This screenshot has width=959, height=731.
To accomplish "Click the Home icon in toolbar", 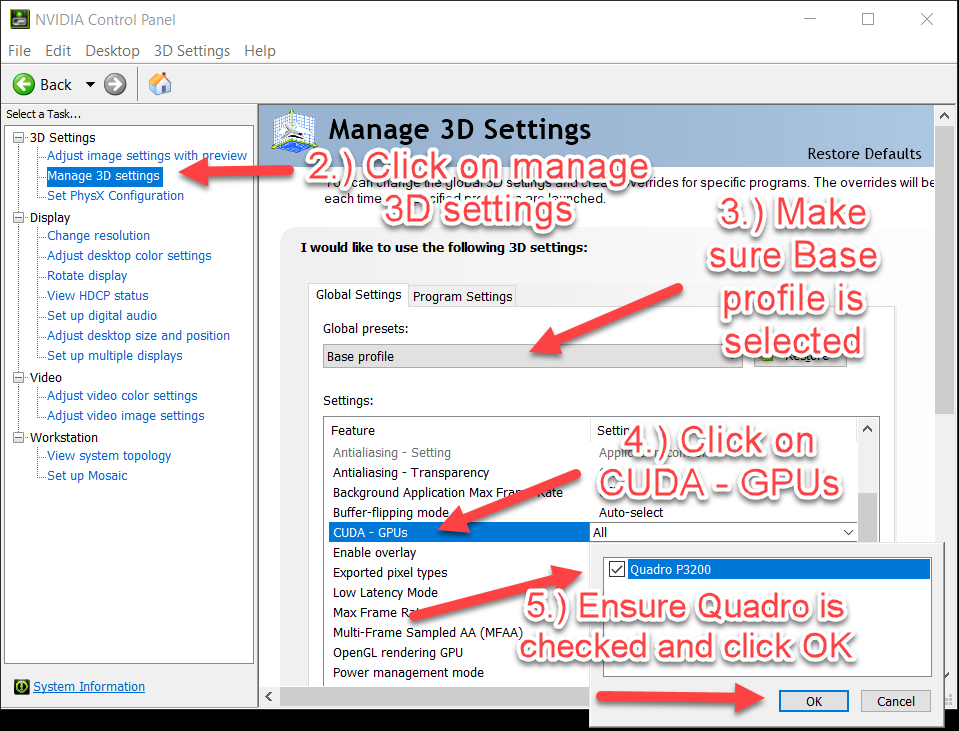I will pos(160,84).
